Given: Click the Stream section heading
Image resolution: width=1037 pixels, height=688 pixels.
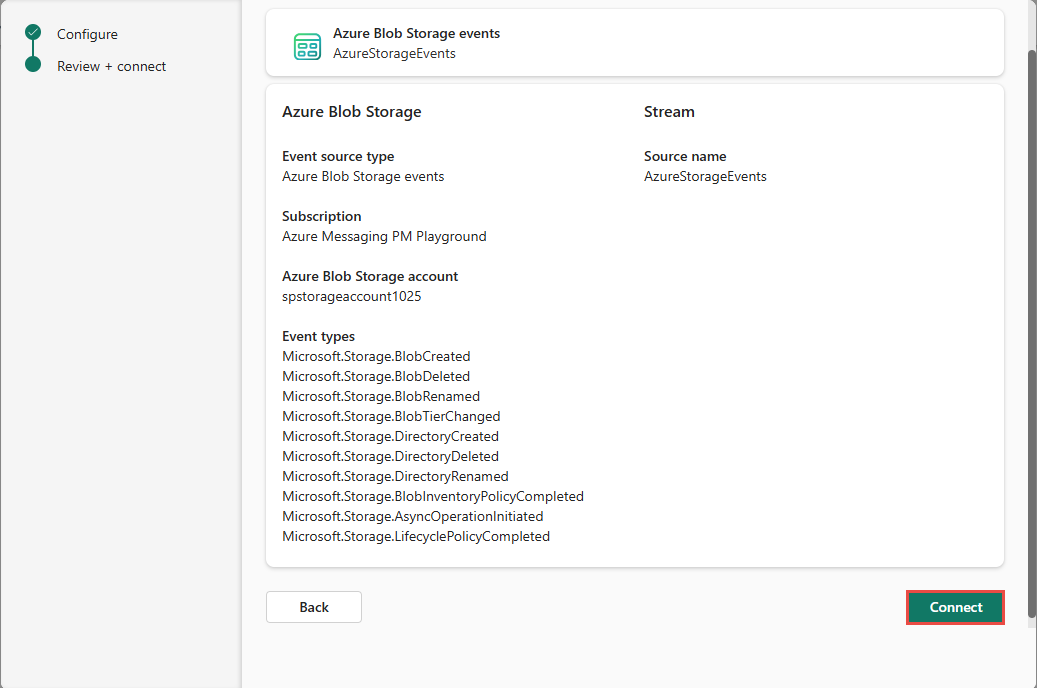Looking at the screenshot, I should coord(669,112).
